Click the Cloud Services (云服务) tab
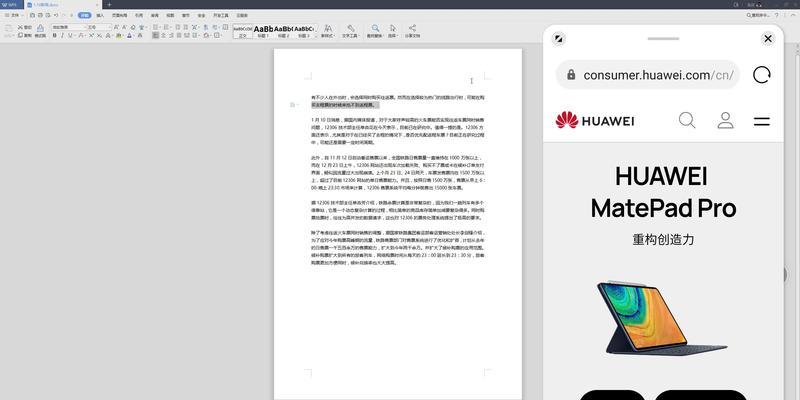This screenshot has height=400, width=800. (242, 15)
